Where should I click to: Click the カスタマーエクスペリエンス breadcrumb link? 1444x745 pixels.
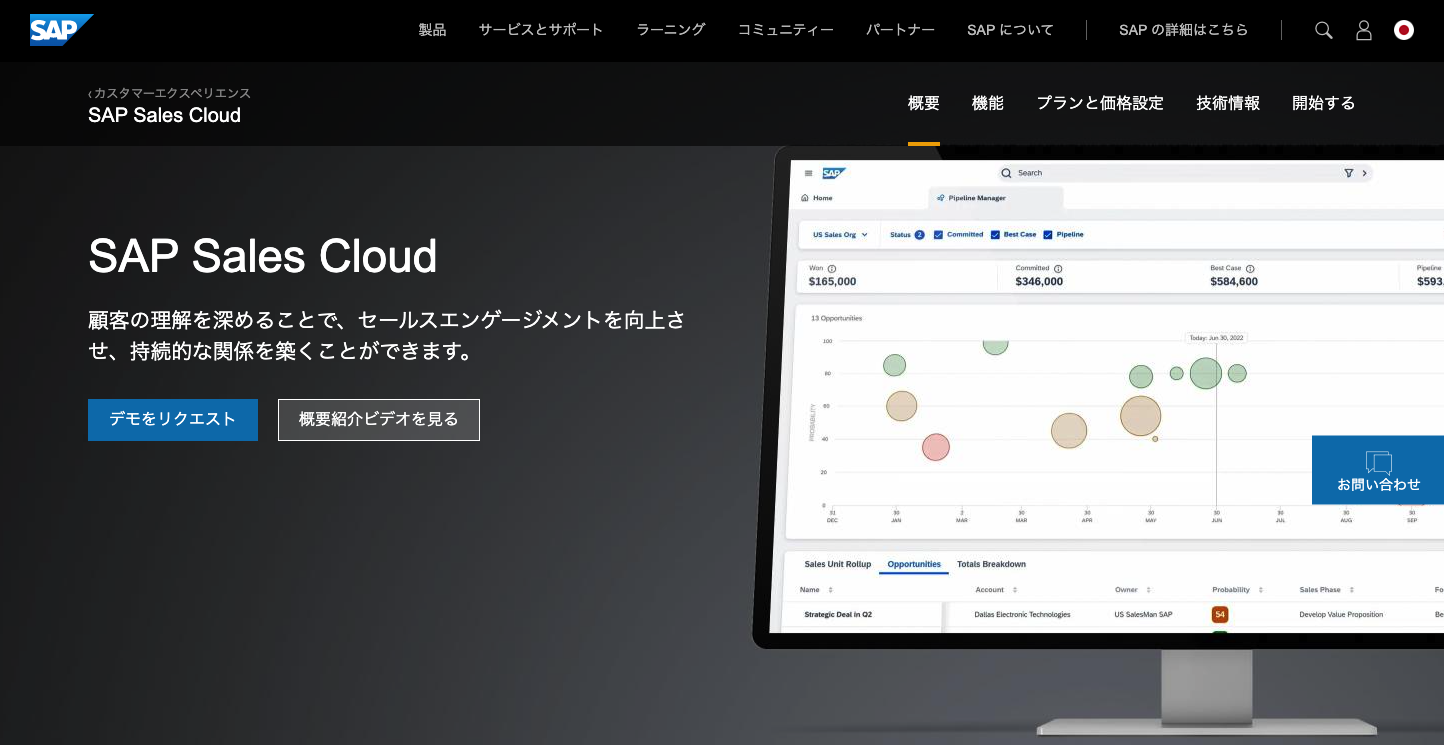tap(171, 93)
